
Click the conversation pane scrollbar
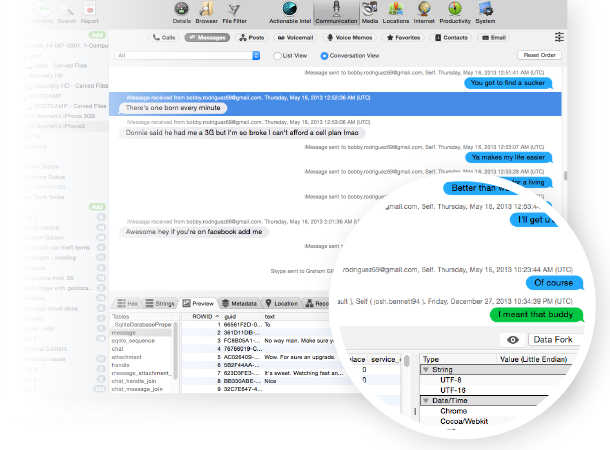click(x=565, y=176)
